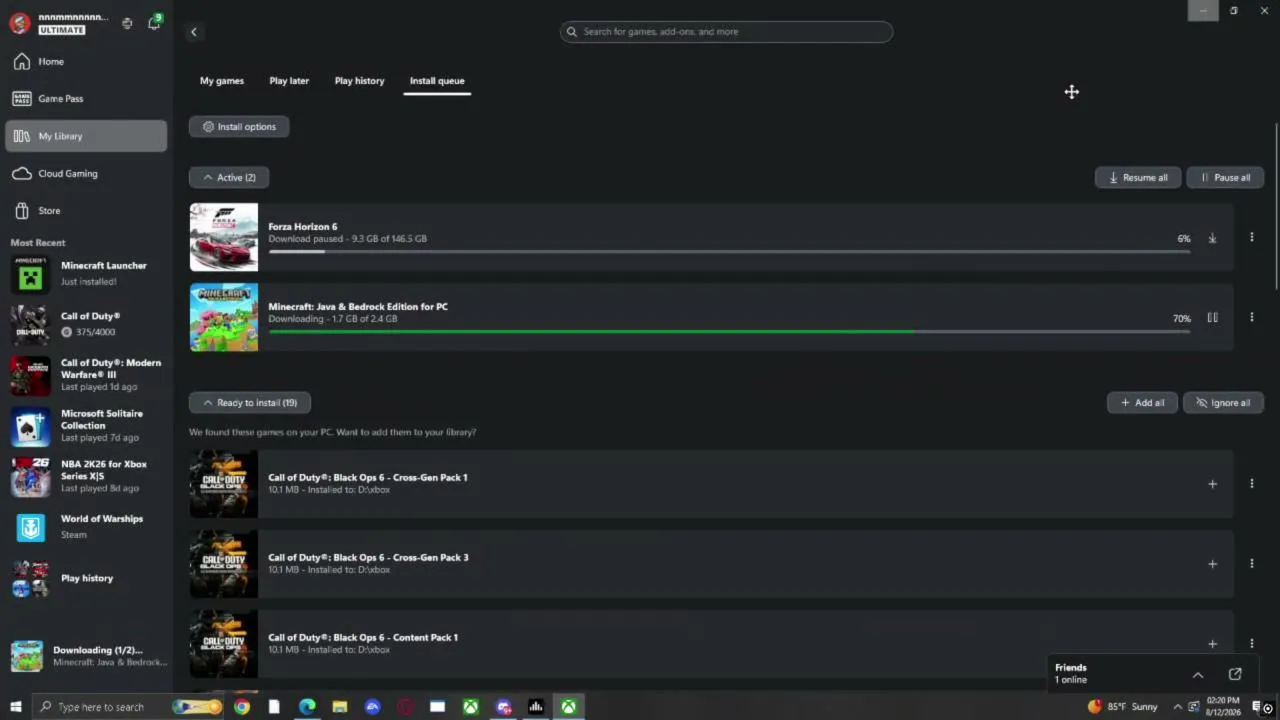The height and width of the screenshot is (720, 1280).
Task: Open the profile avatar in the sidebar
Action: [20, 23]
